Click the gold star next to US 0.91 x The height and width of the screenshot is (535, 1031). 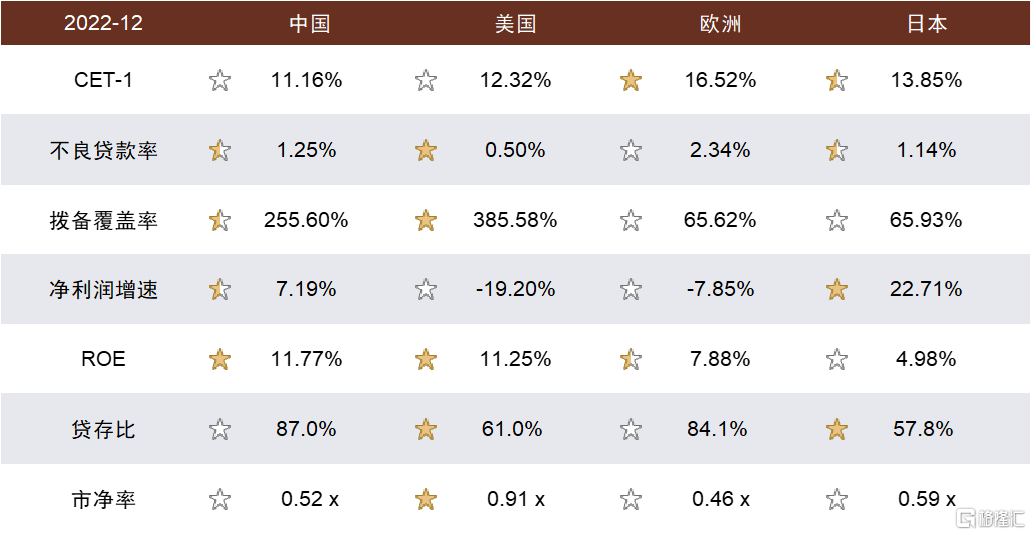click(x=425, y=500)
